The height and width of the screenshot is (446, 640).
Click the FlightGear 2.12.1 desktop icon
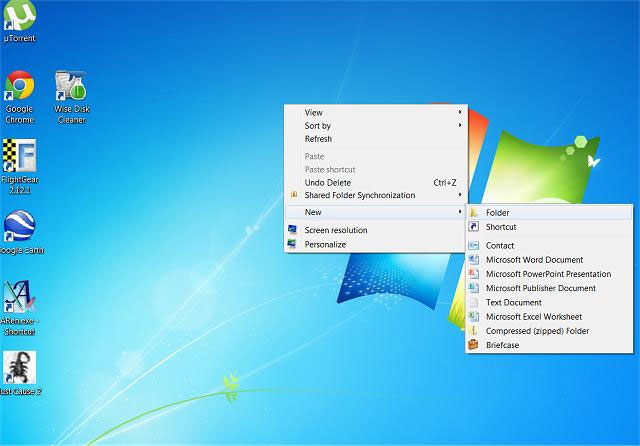(x=19, y=158)
